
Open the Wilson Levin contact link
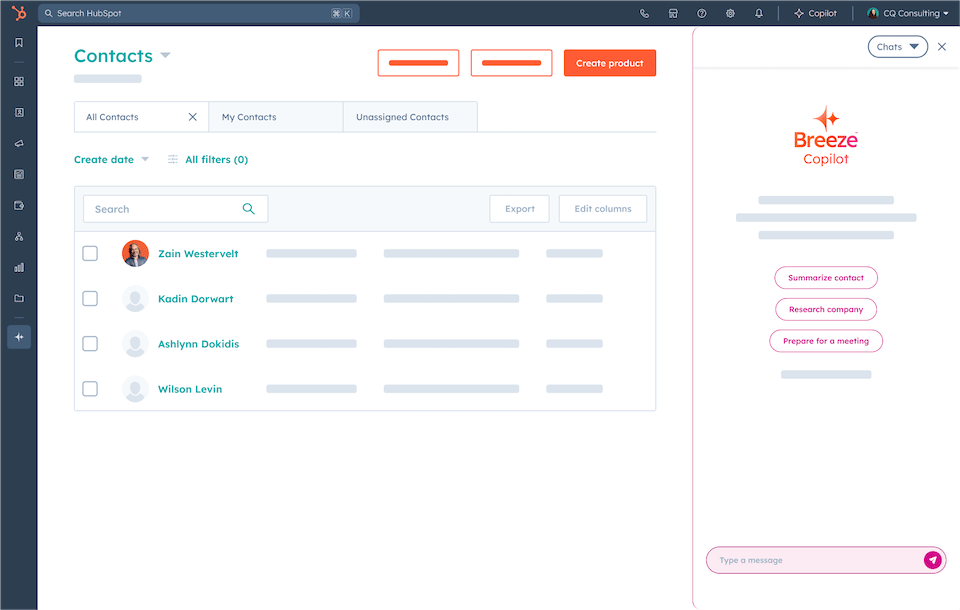190,389
